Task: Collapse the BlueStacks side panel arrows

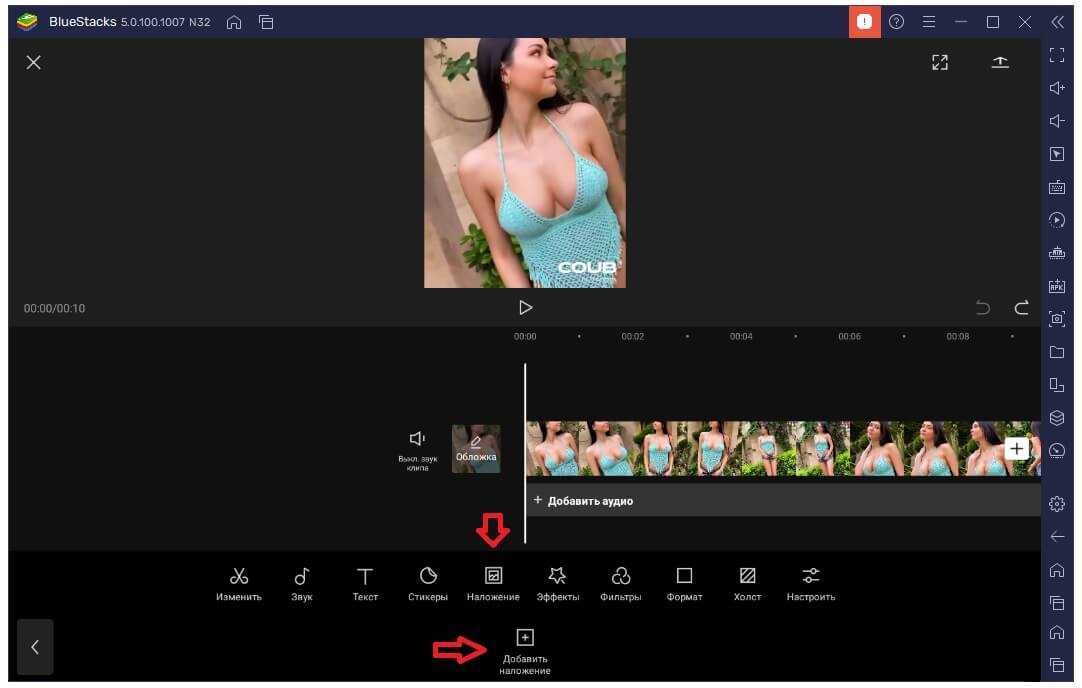Action: (x=1057, y=22)
